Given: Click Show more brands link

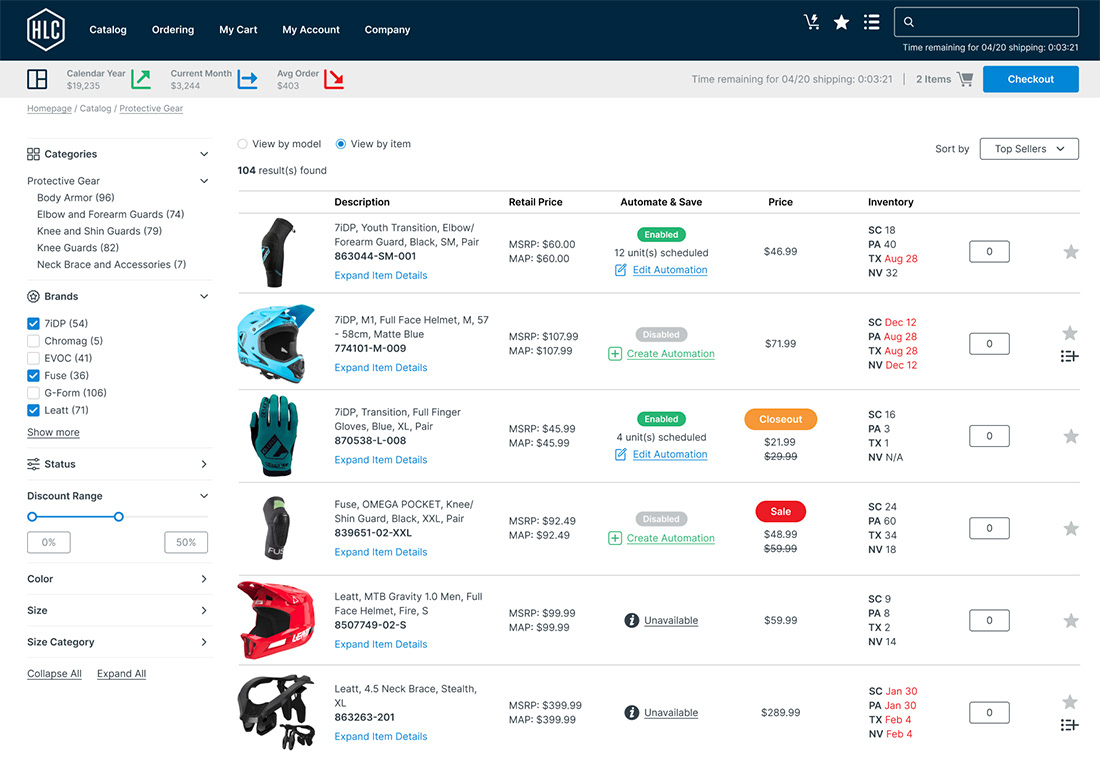Looking at the screenshot, I should click(x=53, y=432).
